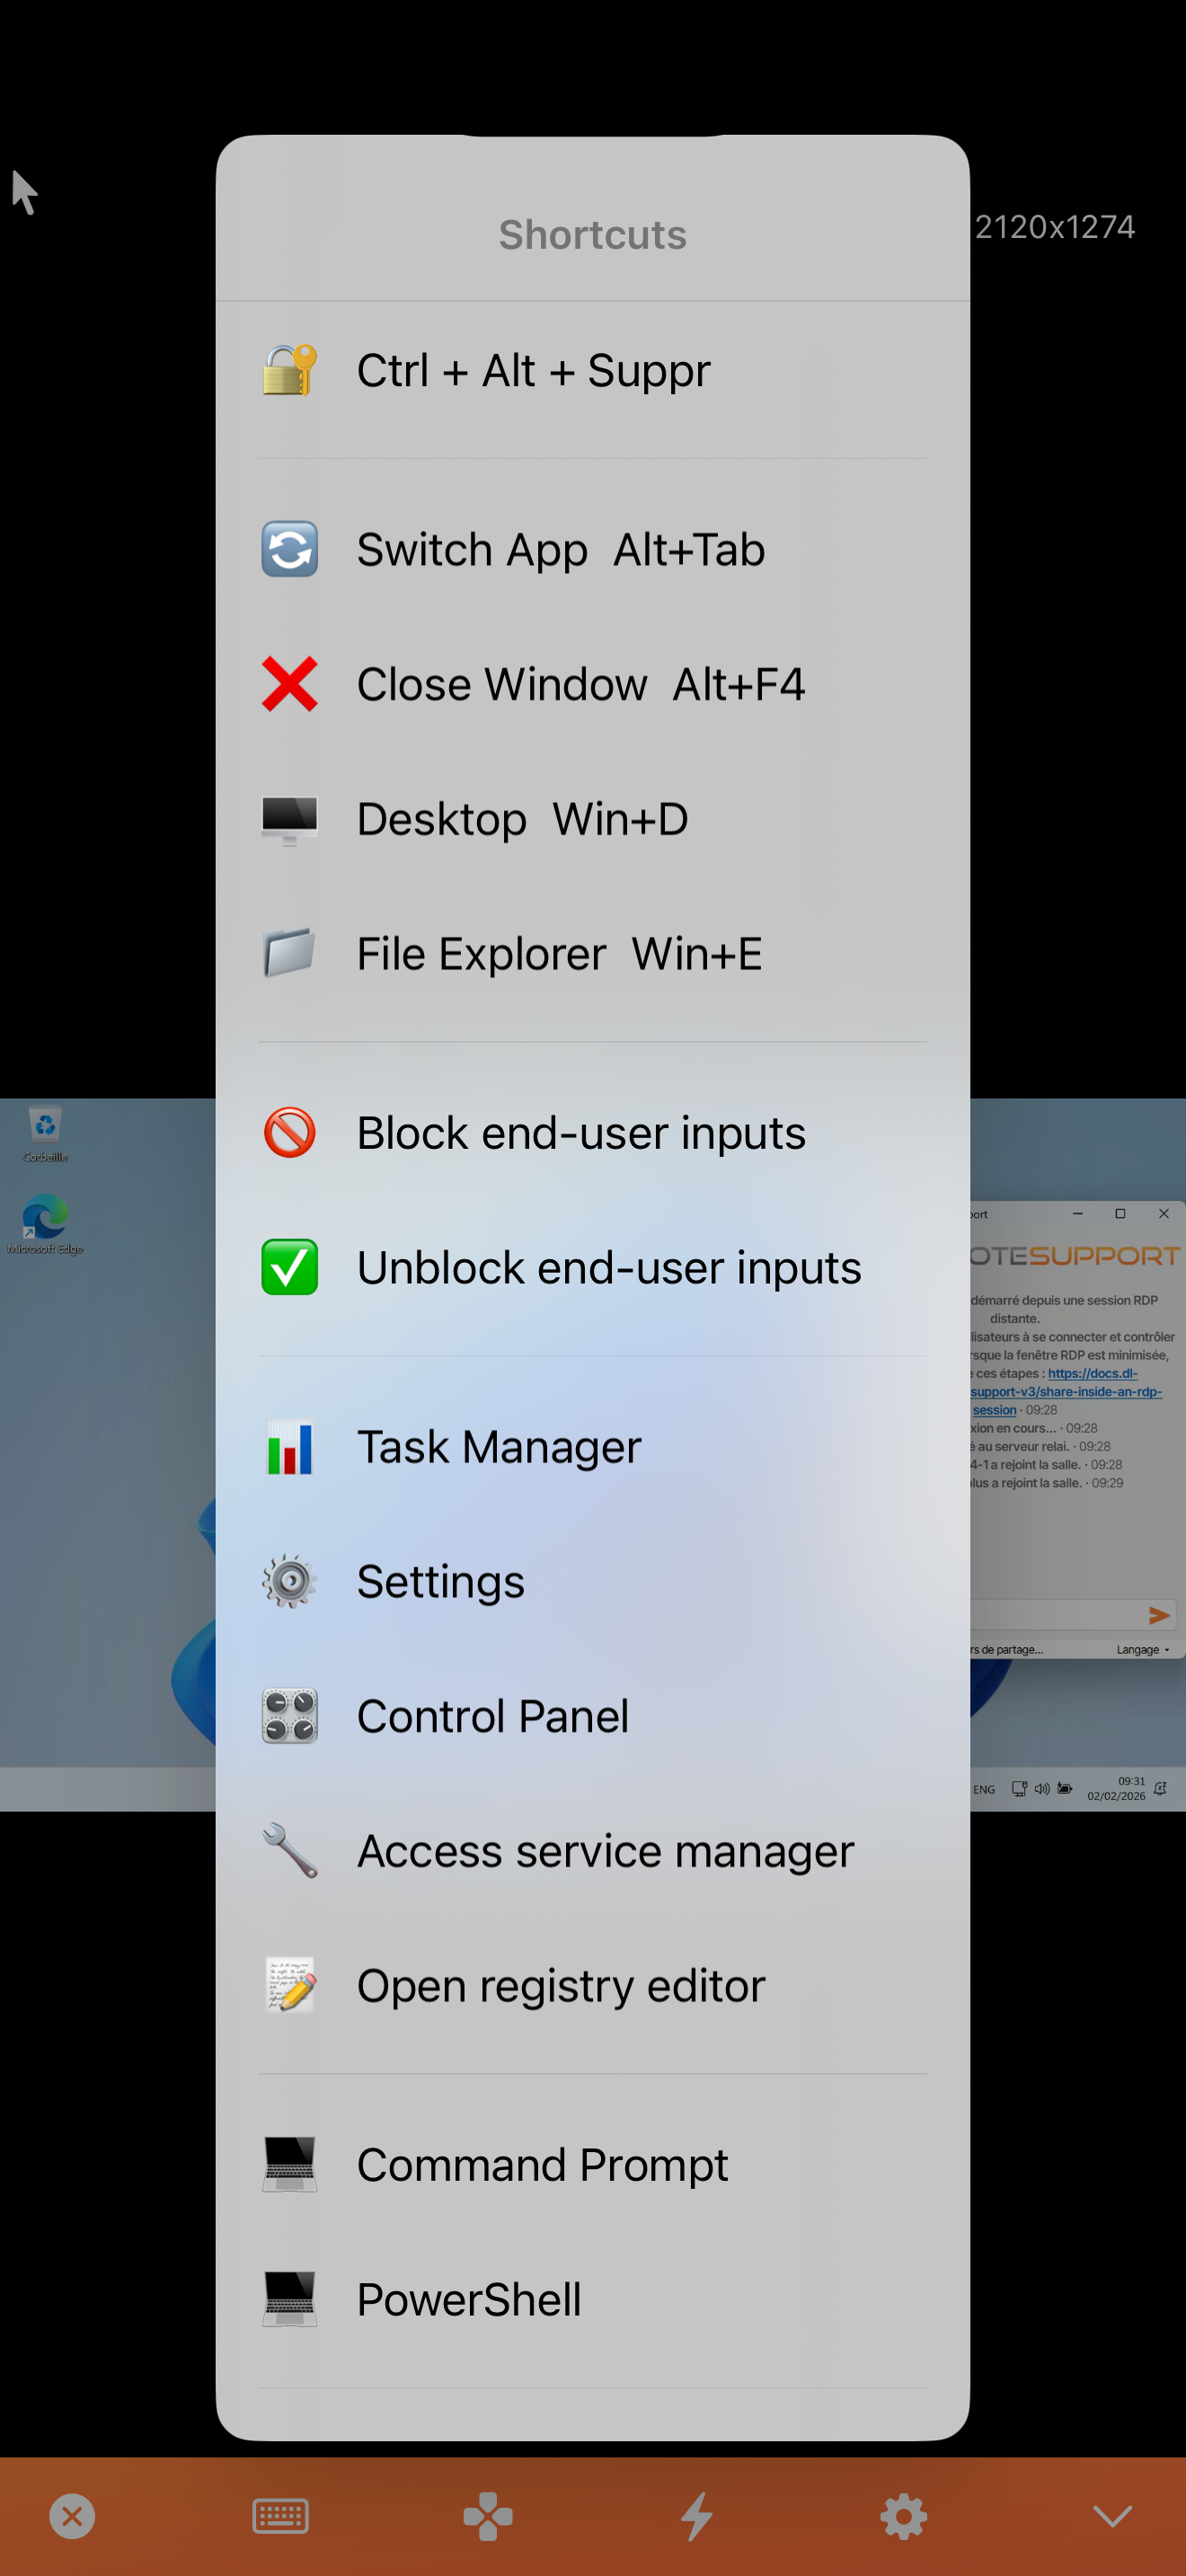Tap the wrench Access service manager icon
The width and height of the screenshot is (1186, 2576).
pos(290,1850)
